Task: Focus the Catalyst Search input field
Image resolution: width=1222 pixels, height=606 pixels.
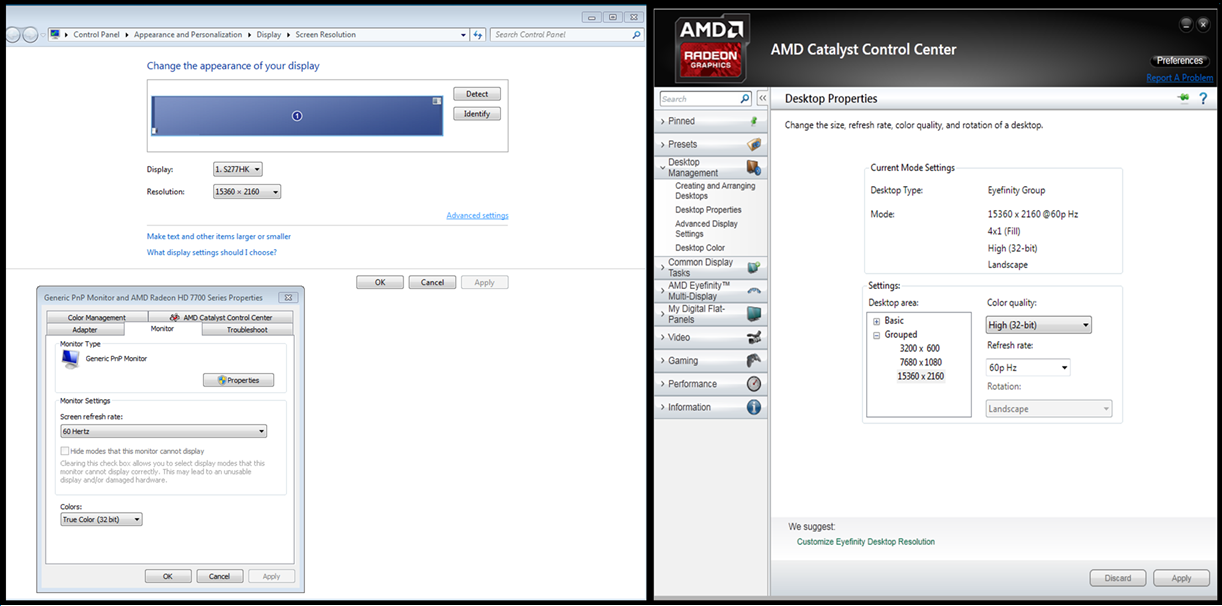Action: point(699,98)
